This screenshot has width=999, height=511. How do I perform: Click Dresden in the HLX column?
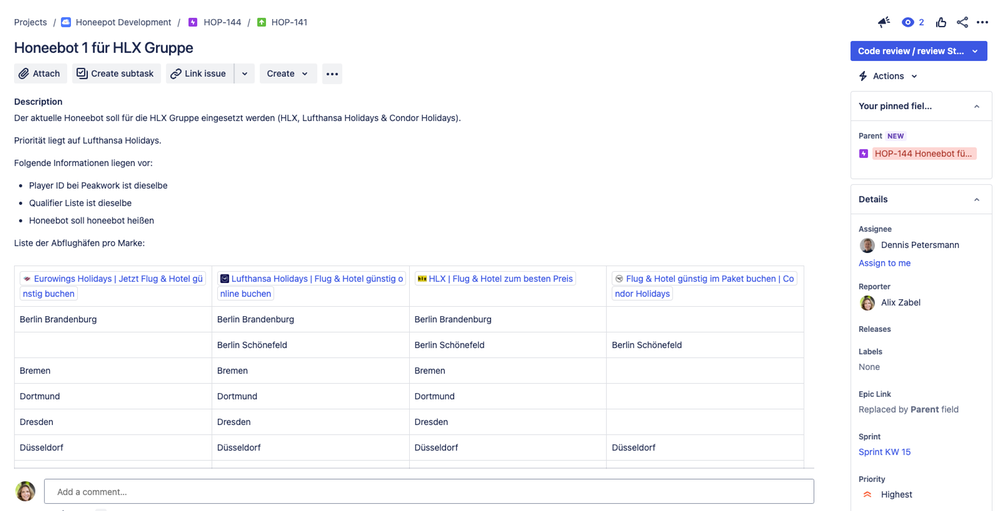tap(431, 422)
